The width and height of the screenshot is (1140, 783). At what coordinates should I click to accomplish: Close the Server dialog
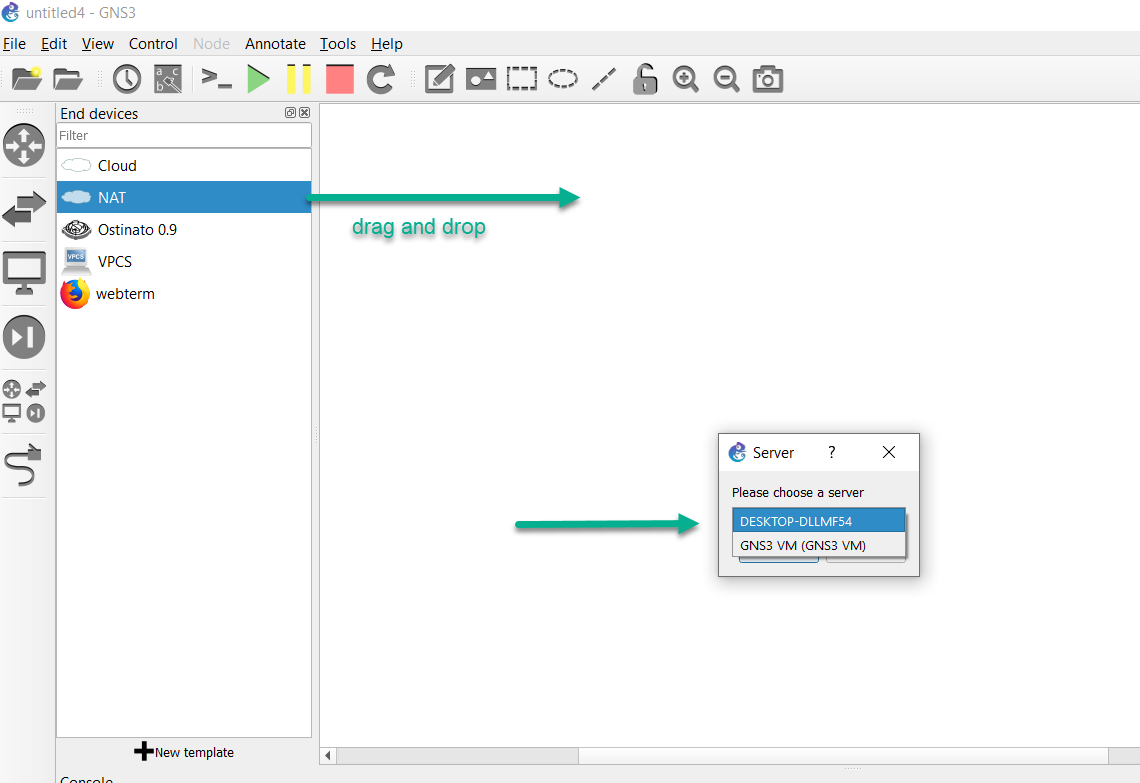[888, 452]
